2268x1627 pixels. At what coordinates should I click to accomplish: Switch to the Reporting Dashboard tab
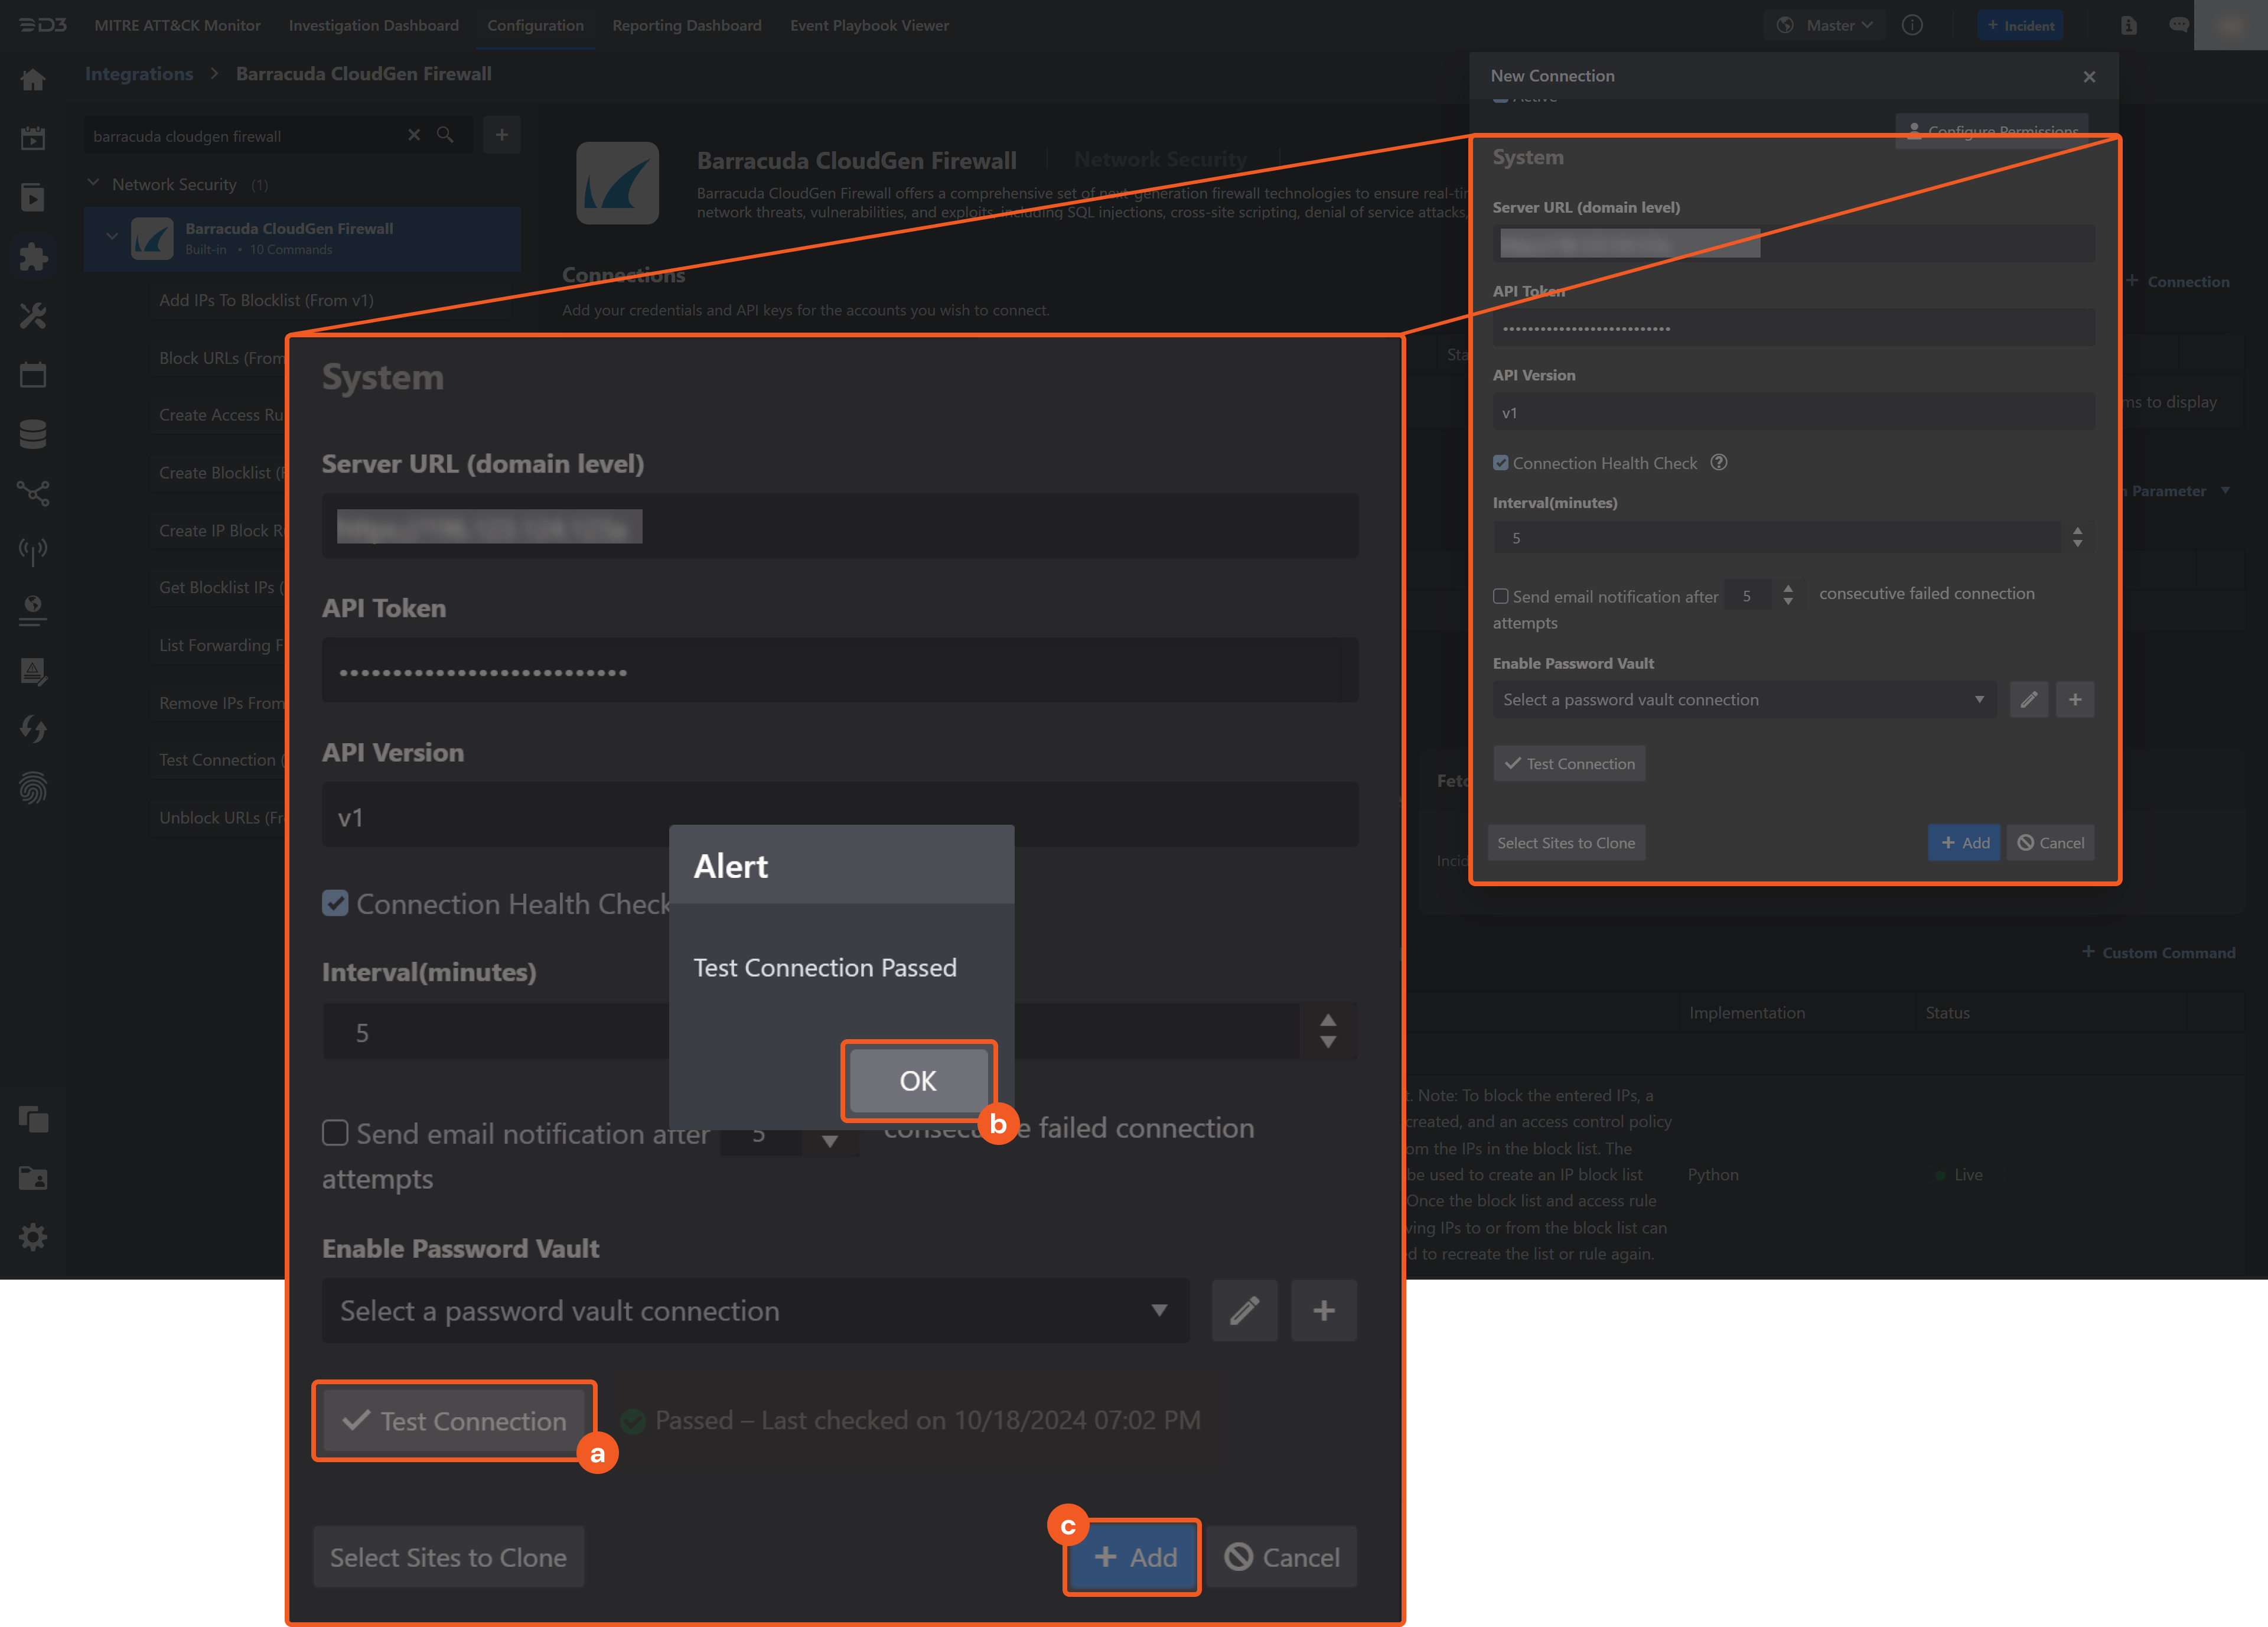(x=687, y=25)
